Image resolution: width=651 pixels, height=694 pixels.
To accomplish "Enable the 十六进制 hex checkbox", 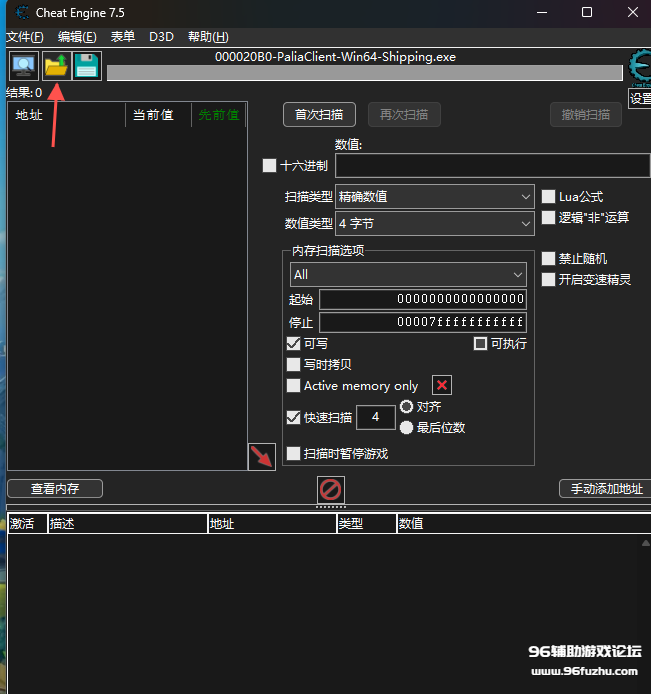I will click(x=269, y=166).
